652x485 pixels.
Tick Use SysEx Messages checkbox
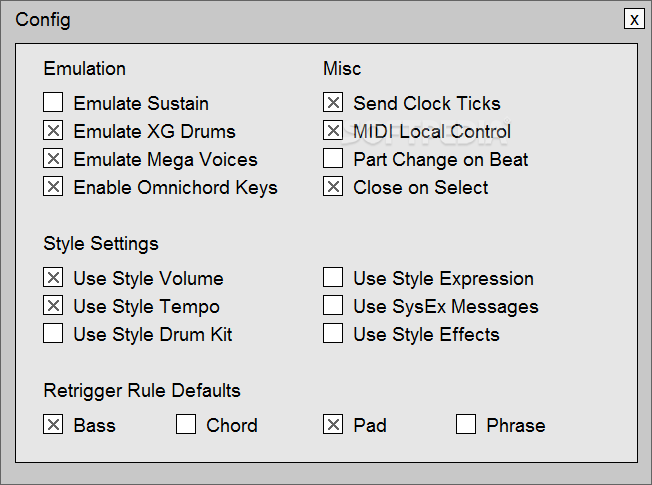tap(333, 305)
